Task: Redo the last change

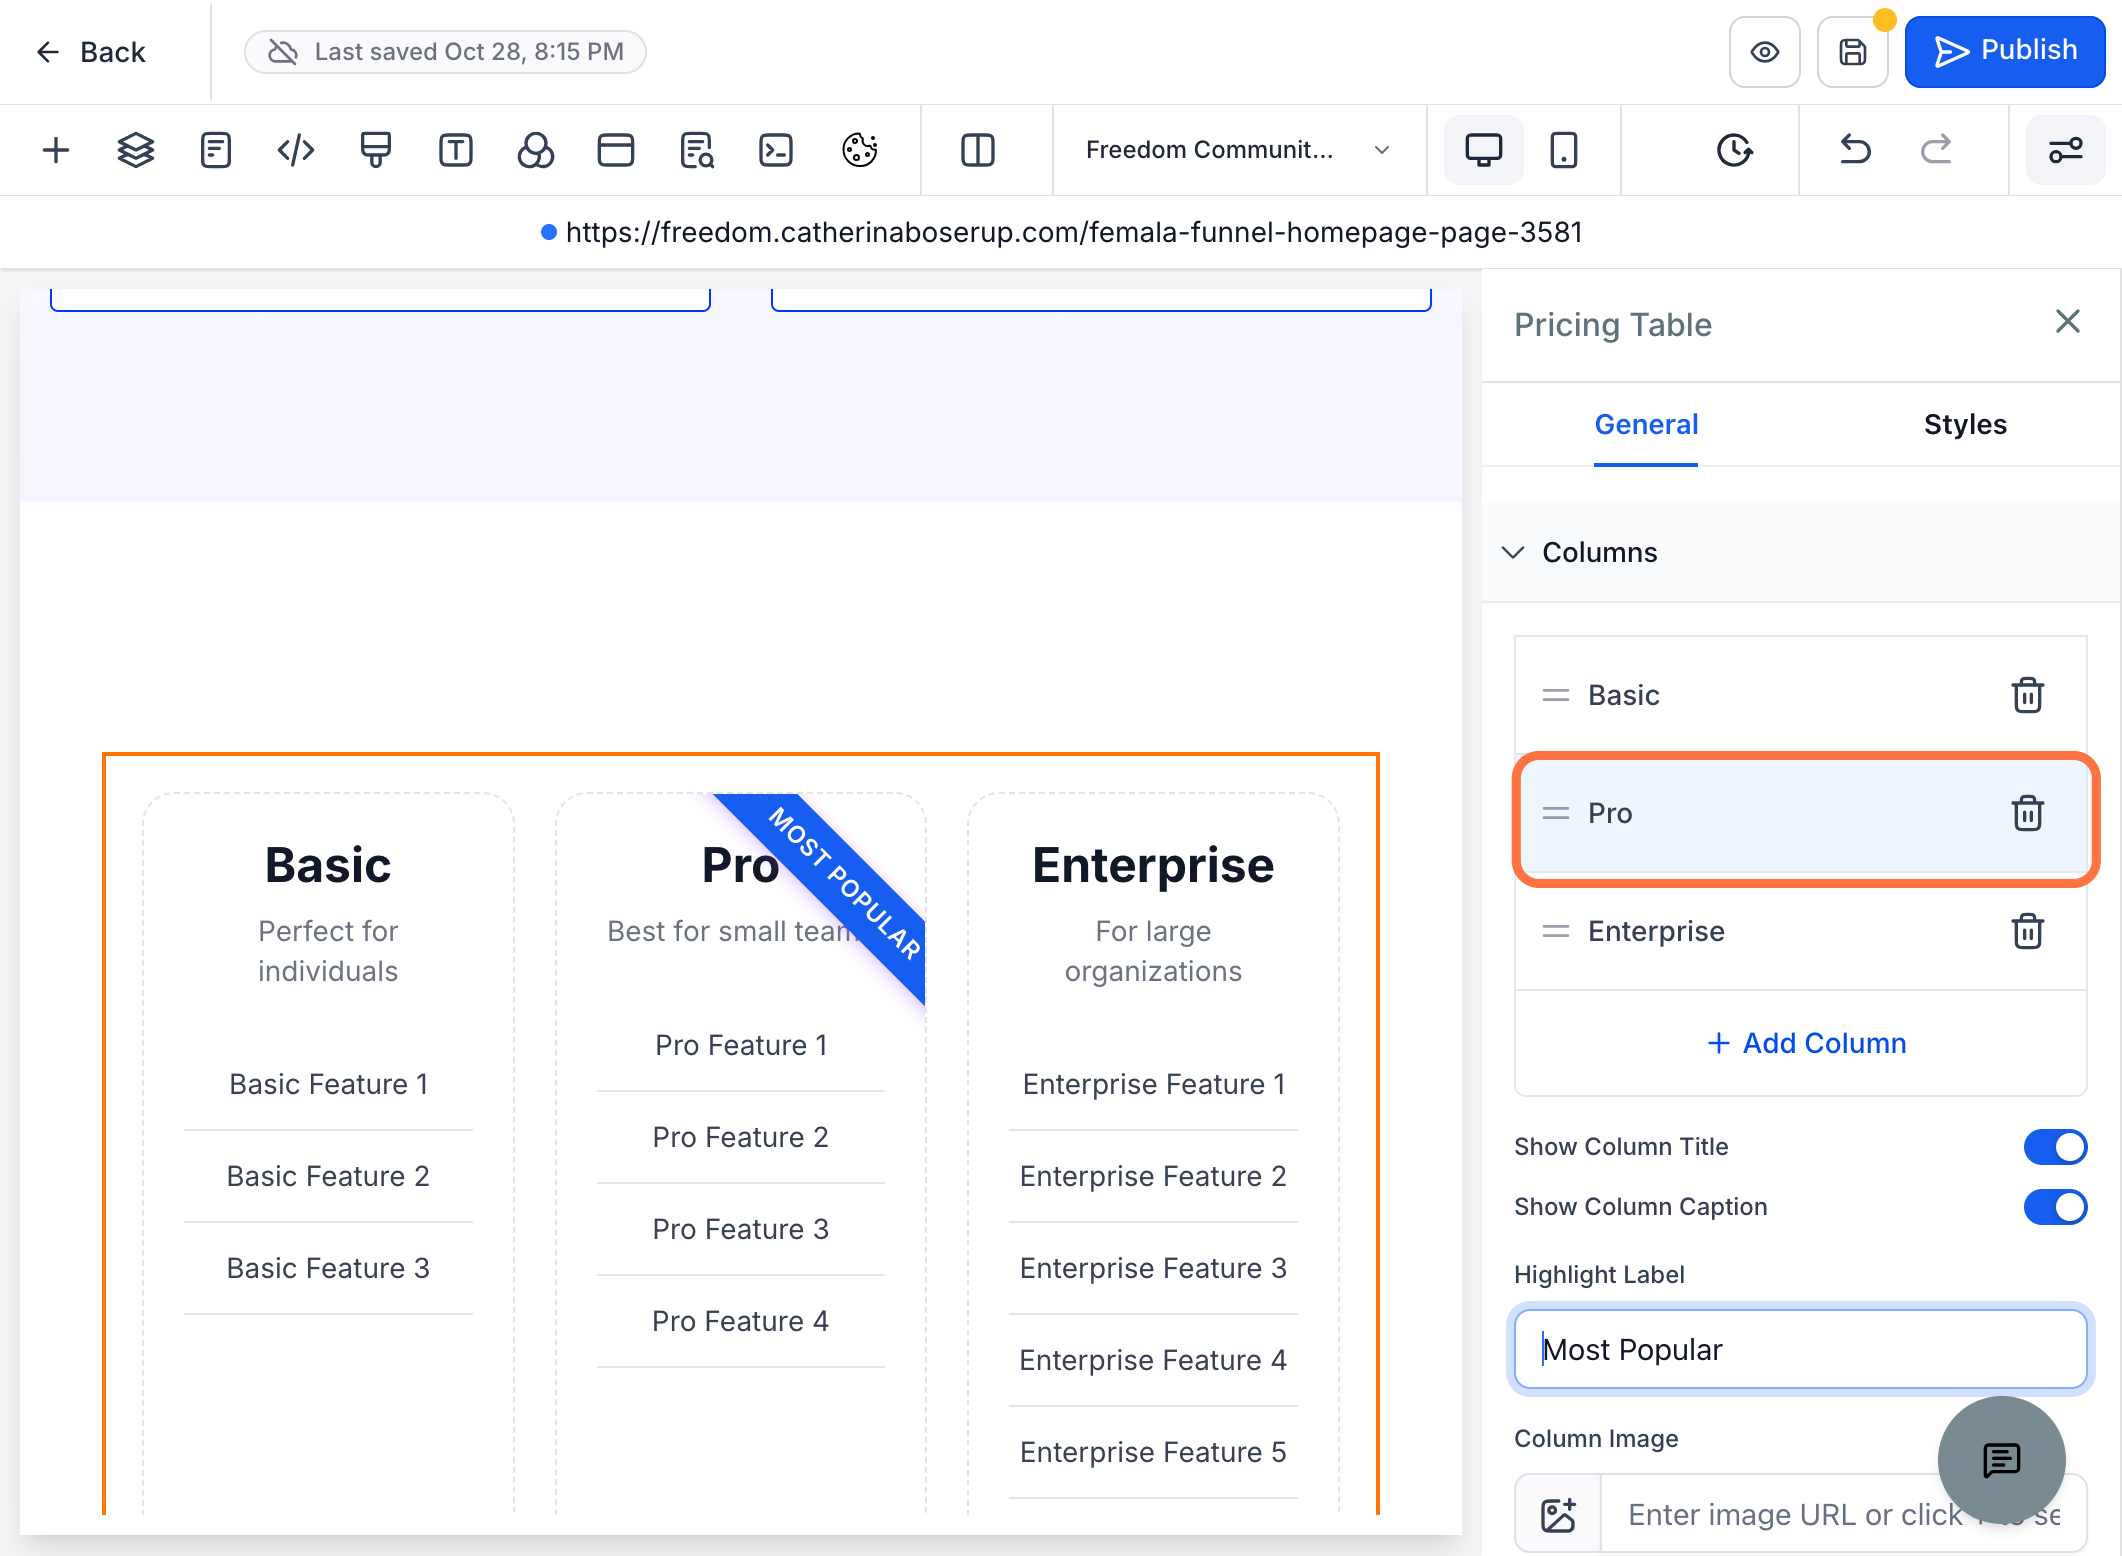Action: (x=1936, y=150)
